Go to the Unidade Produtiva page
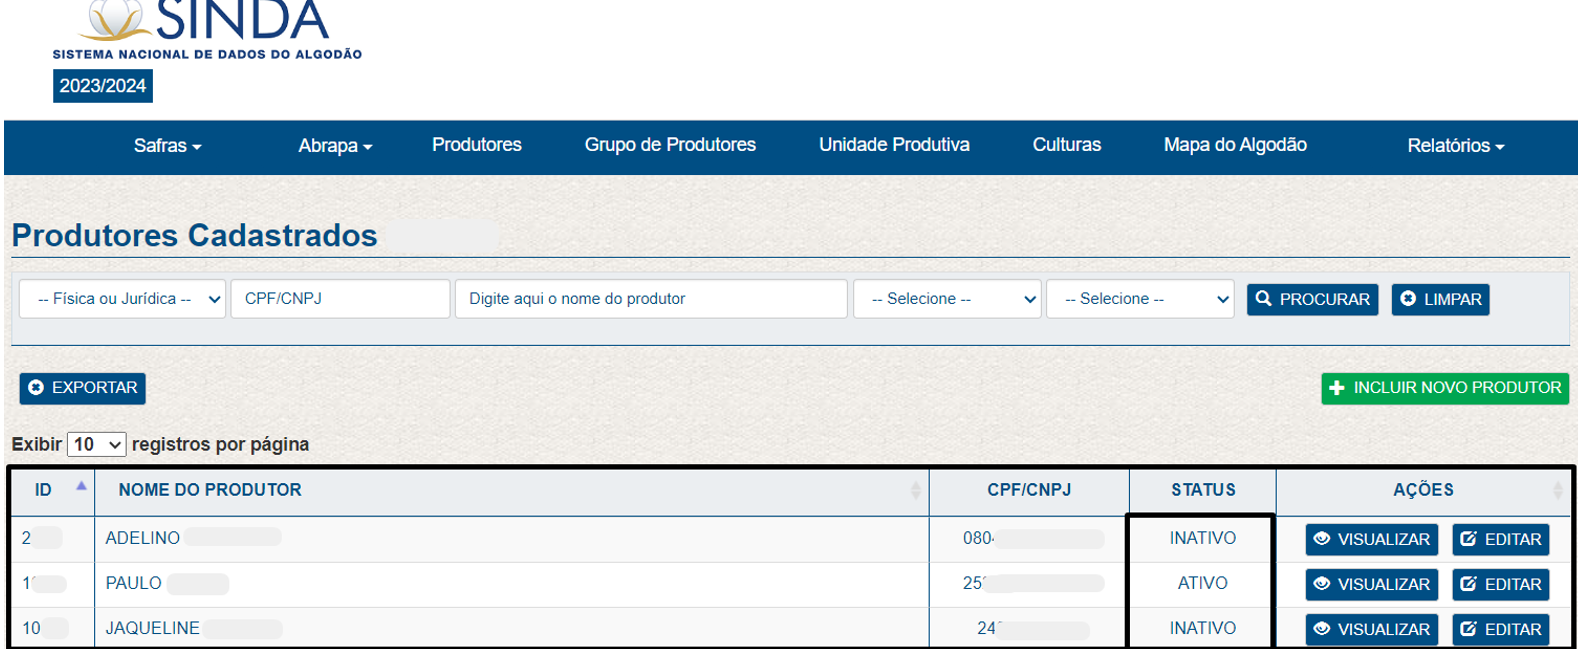This screenshot has width=1578, height=649. (894, 145)
